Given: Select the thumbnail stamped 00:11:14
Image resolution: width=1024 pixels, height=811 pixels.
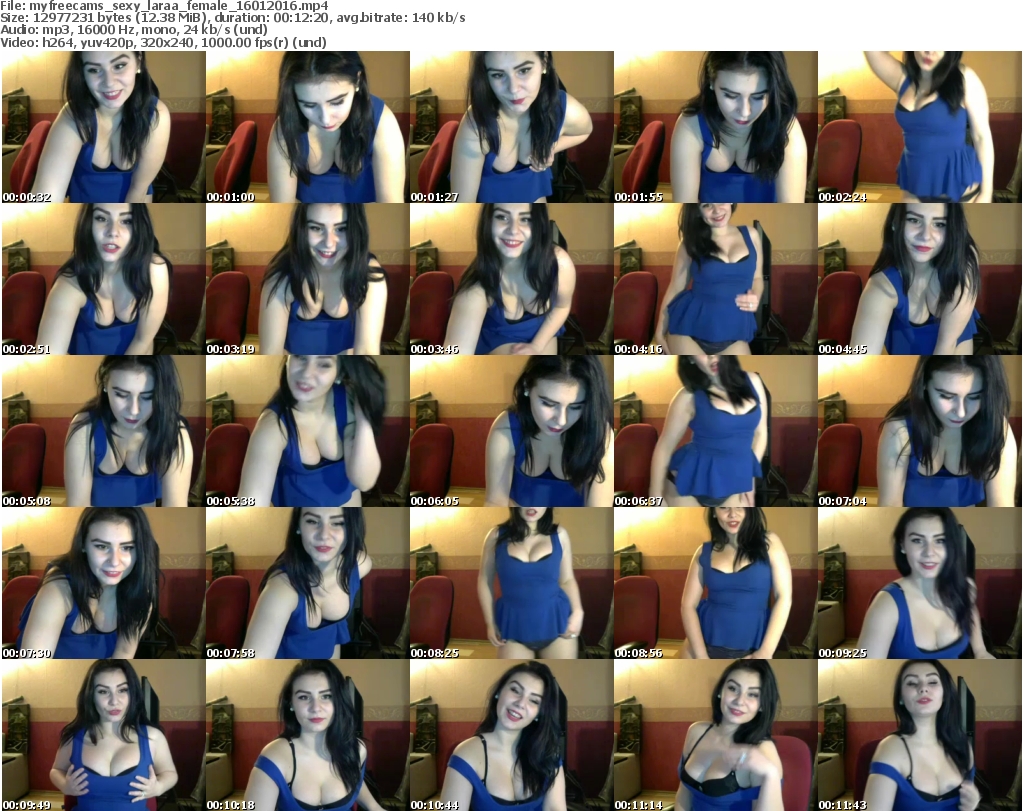Looking at the screenshot, I should click(x=716, y=735).
